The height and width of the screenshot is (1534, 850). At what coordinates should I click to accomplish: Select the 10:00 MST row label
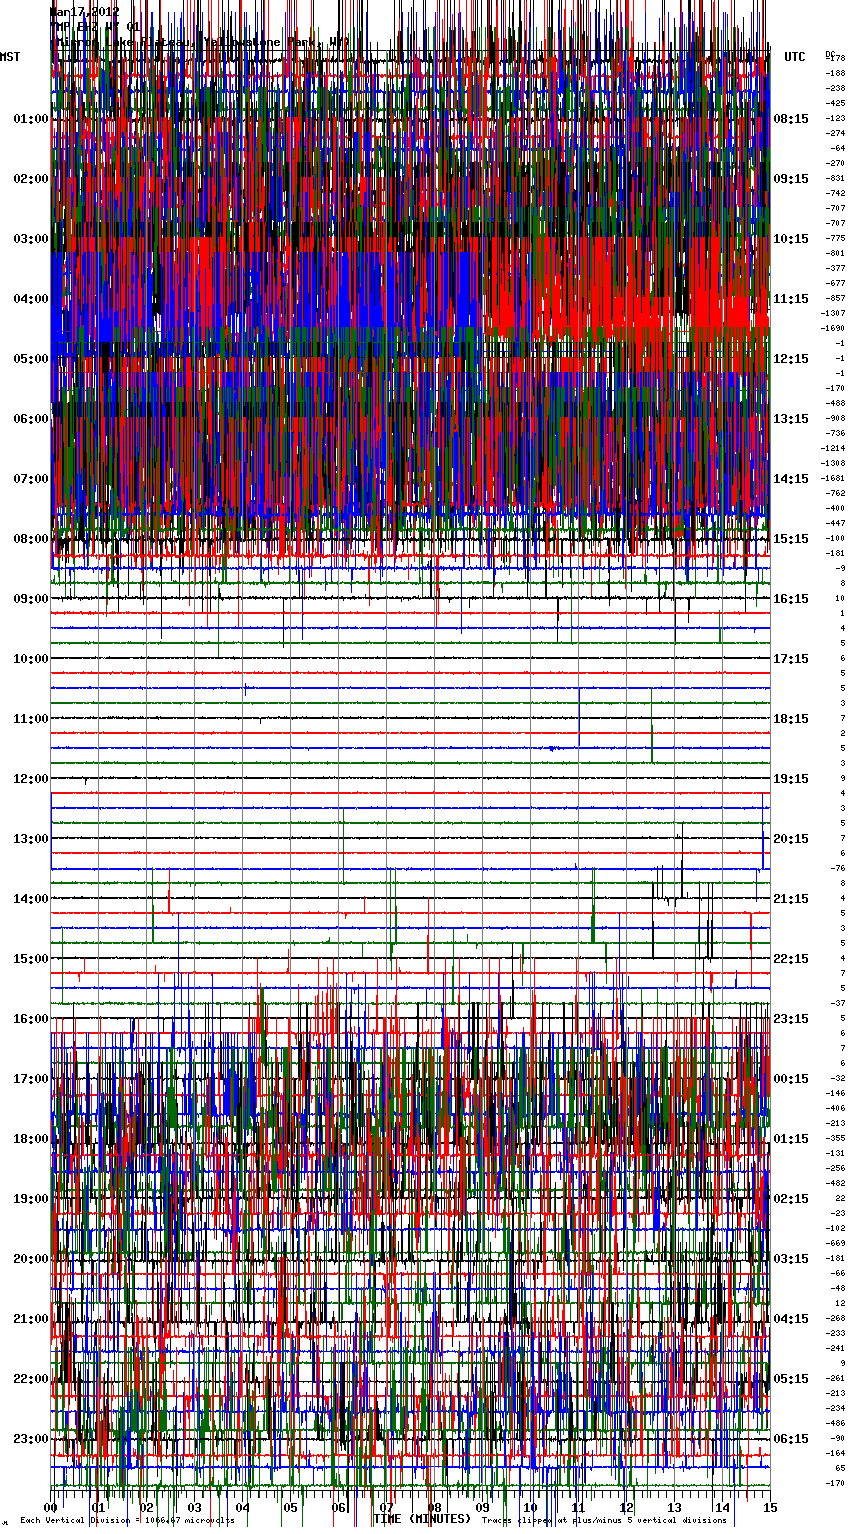tap(31, 659)
